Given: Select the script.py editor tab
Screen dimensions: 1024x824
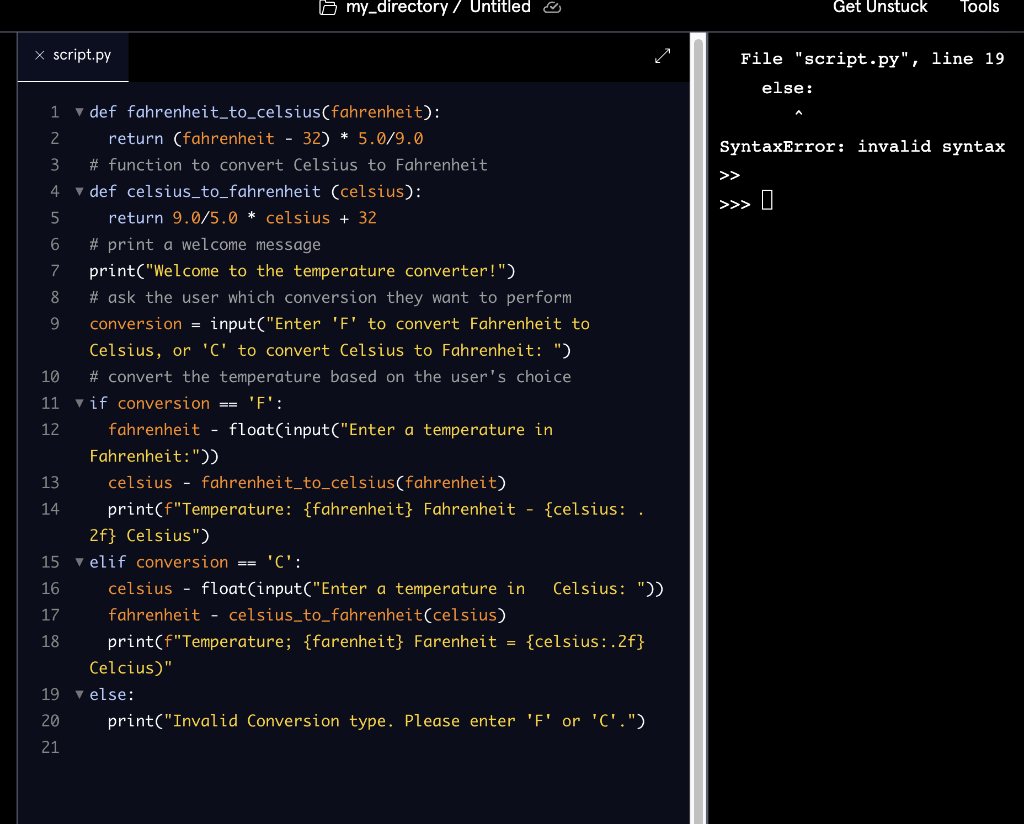Looking at the screenshot, I should (x=73, y=56).
